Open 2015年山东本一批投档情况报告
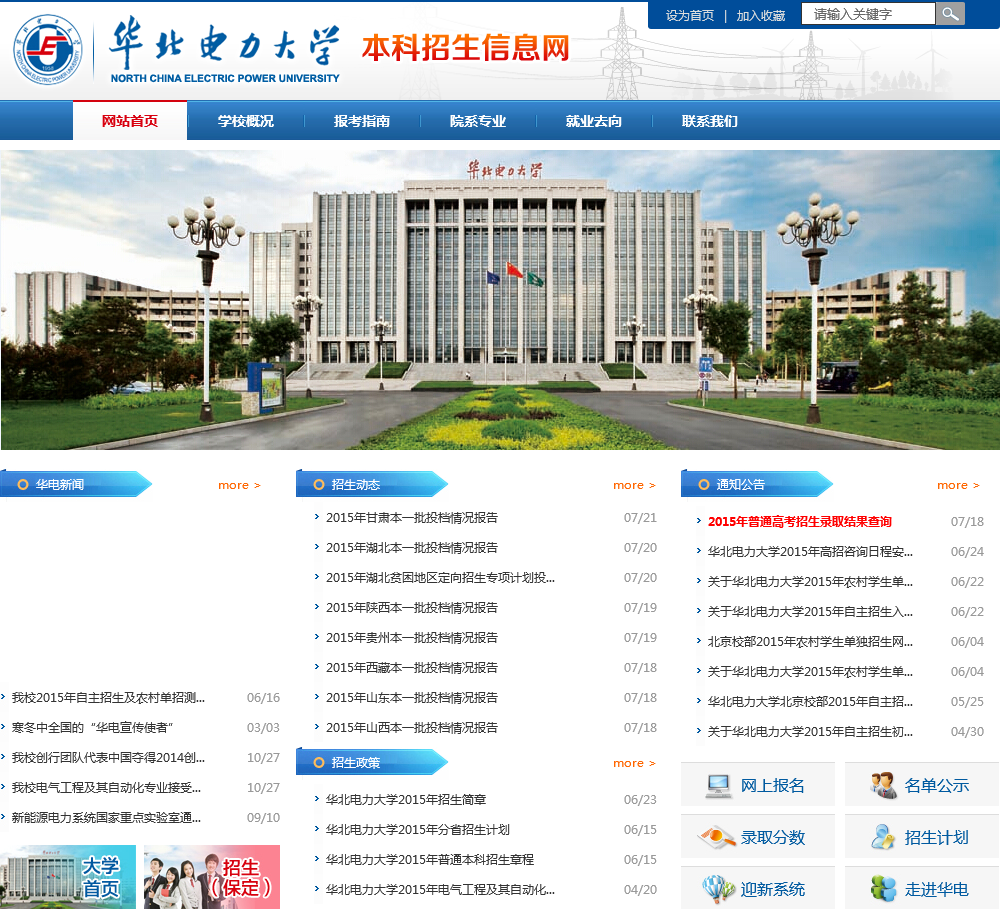 click(x=411, y=697)
